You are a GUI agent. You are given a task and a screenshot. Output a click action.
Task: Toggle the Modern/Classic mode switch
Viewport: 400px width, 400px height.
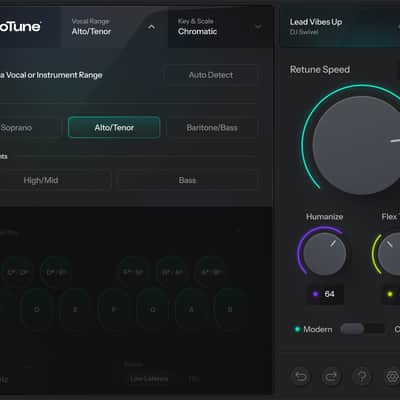pos(362,329)
